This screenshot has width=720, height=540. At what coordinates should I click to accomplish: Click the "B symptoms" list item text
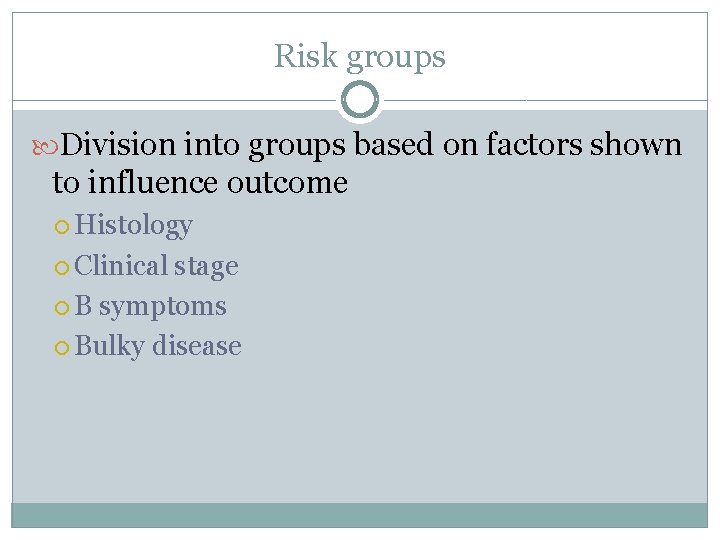point(150,307)
